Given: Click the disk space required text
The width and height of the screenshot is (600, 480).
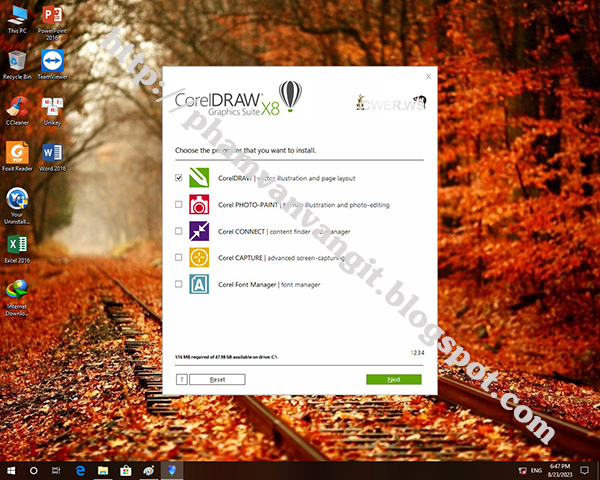Looking at the screenshot, I should click(x=226, y=357).
